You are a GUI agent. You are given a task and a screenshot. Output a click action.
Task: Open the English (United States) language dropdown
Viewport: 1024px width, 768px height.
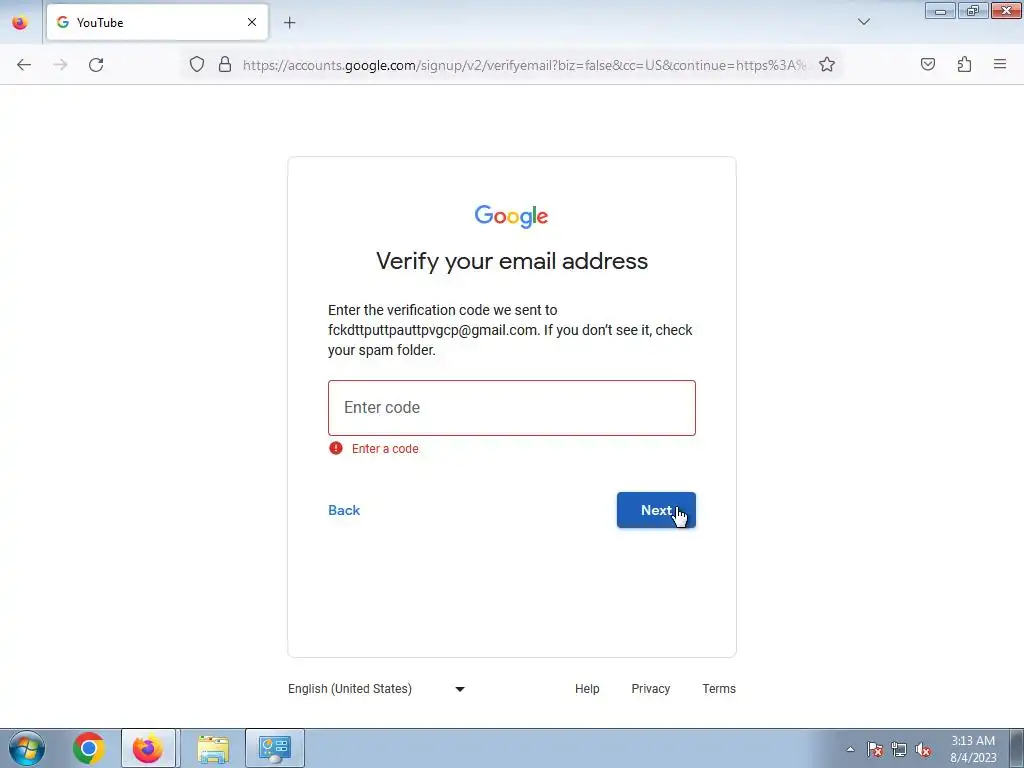pos(376,689)
